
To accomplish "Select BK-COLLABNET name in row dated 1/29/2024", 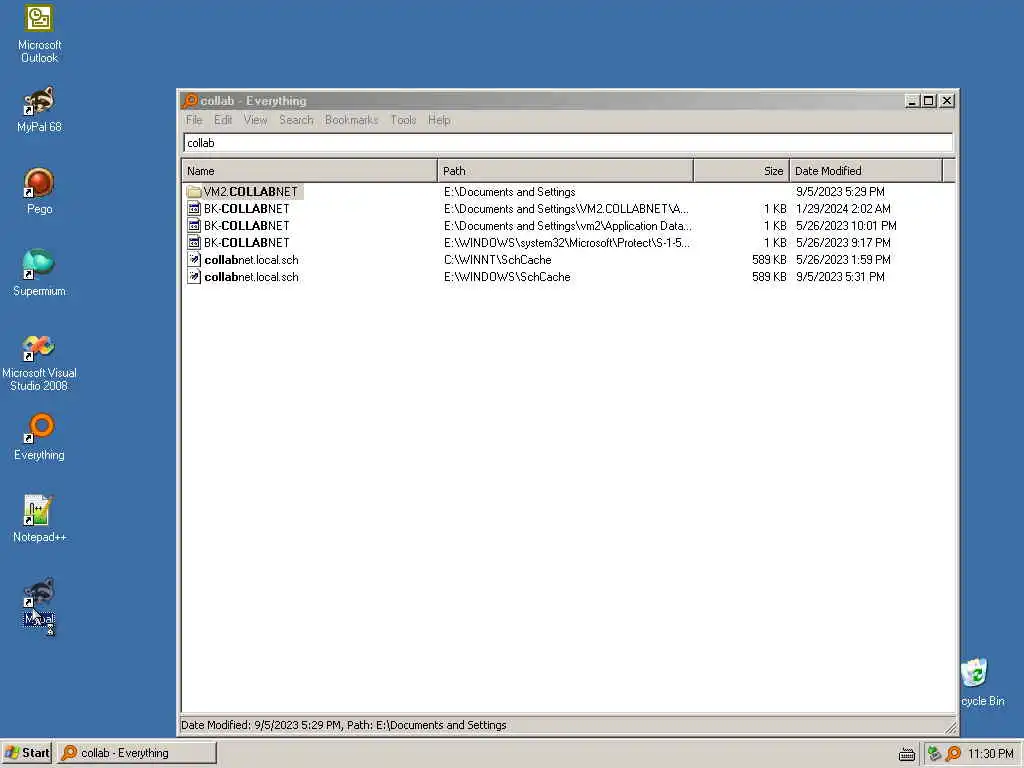I will point(246,208).
